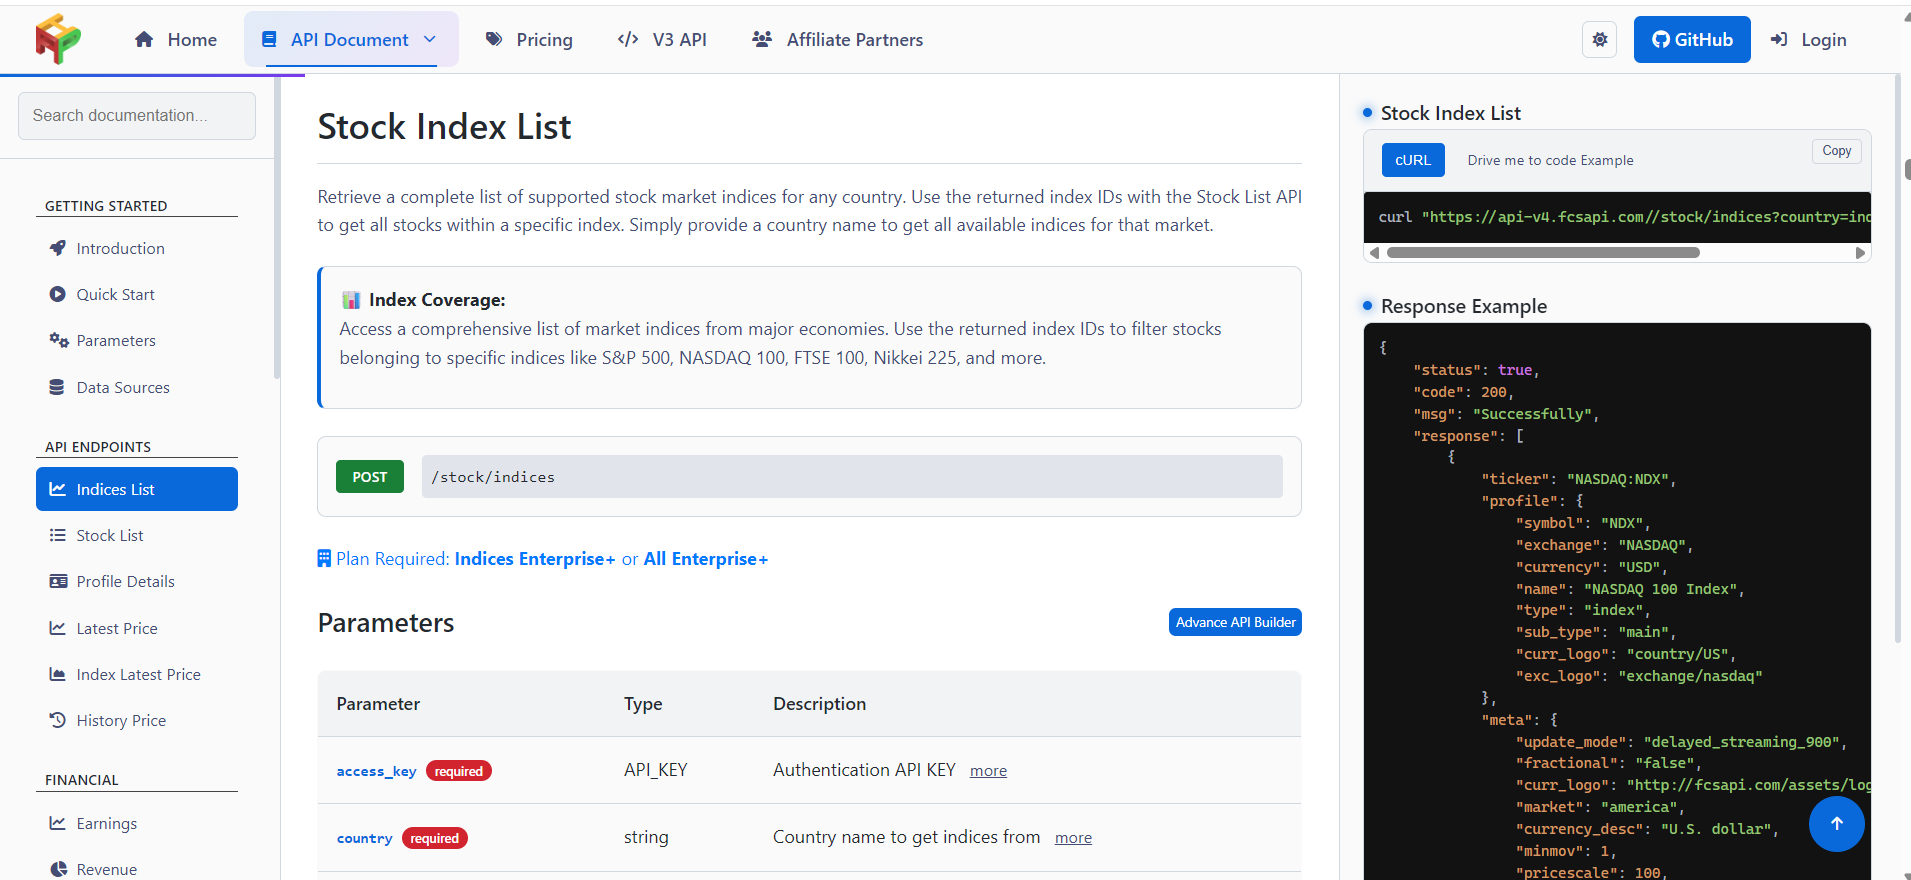Click the cURL code scroll left arrow
The height and width of the screenshot is (880, 1911).
[1375, 253]
